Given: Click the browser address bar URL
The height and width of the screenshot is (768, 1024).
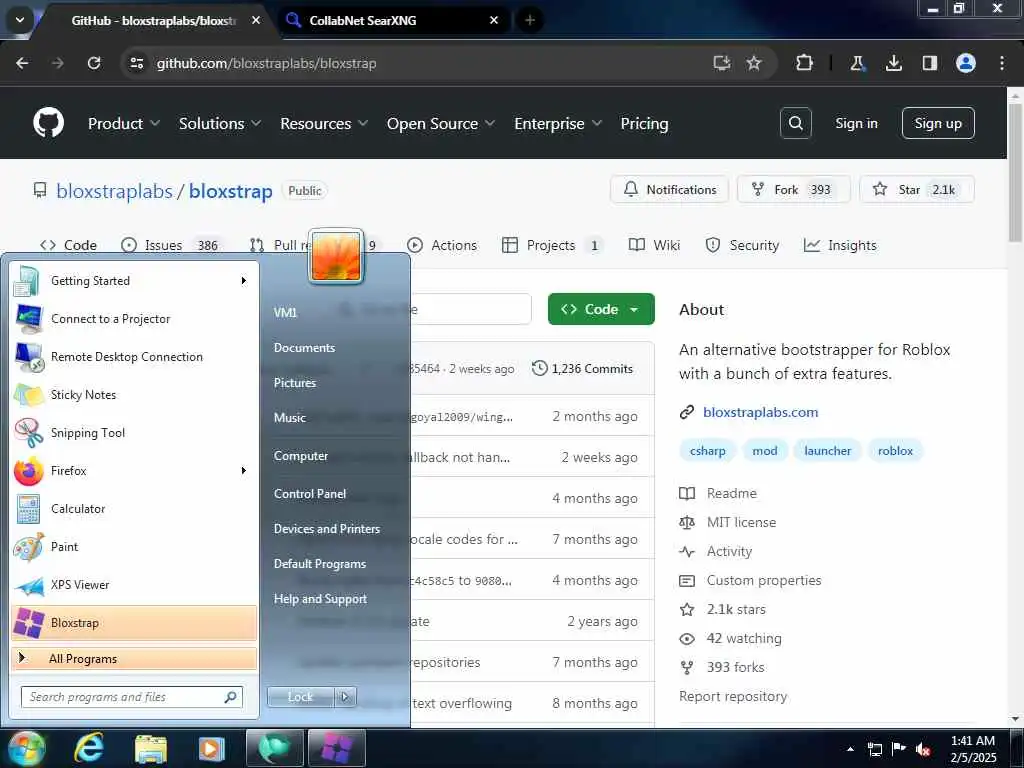Looking at the screenshot, I should [x=266, y=63].
